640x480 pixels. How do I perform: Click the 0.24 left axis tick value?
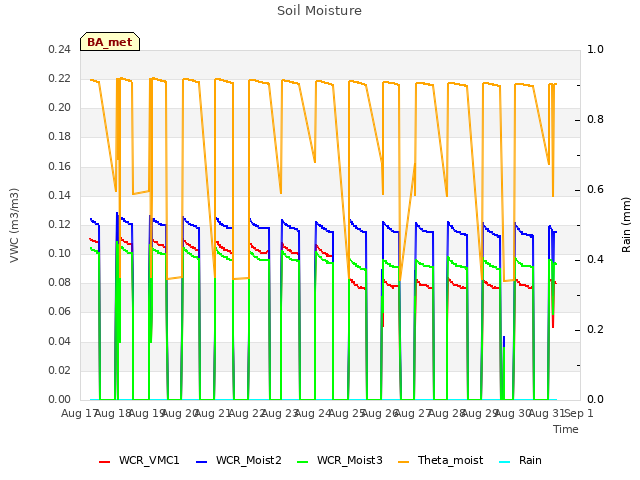point(60,49)
